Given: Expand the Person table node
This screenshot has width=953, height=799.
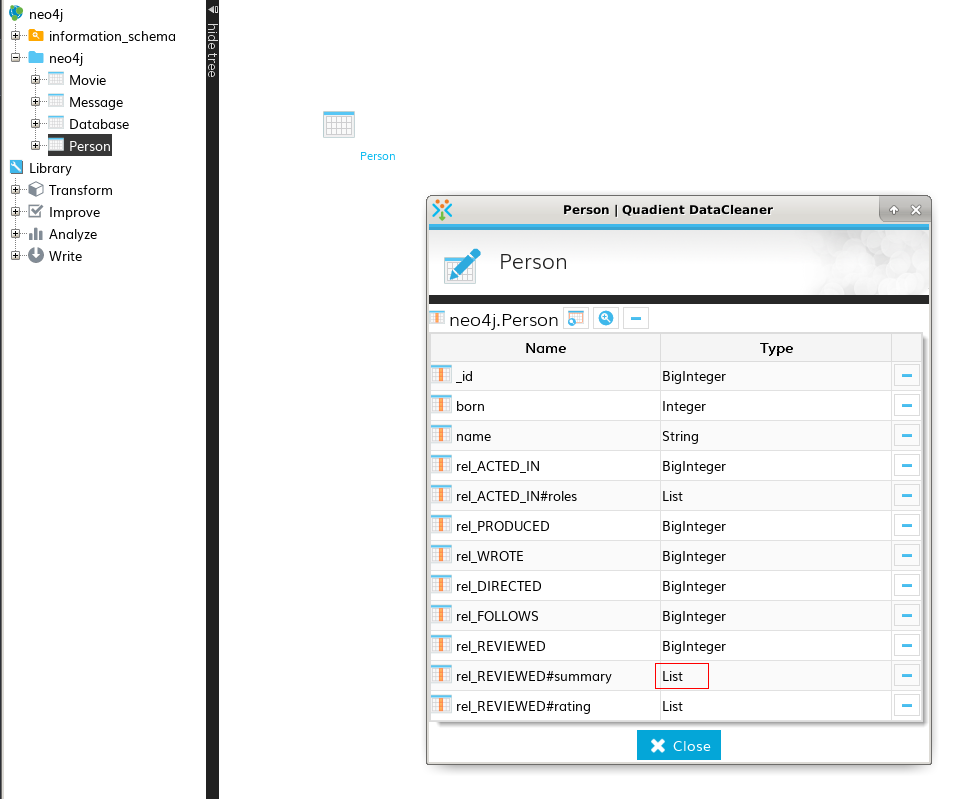Looking at the screenshot, I should (35, 145).
